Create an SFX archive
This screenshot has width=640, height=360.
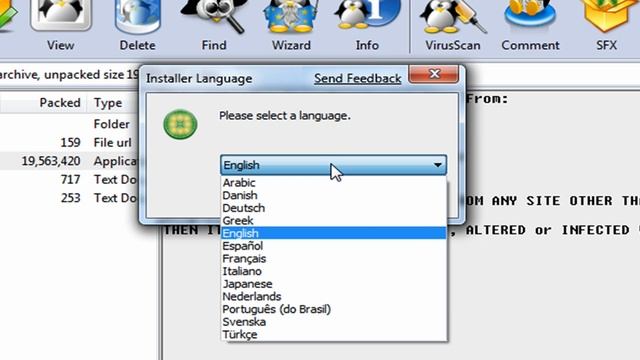(x=606, y=24)
